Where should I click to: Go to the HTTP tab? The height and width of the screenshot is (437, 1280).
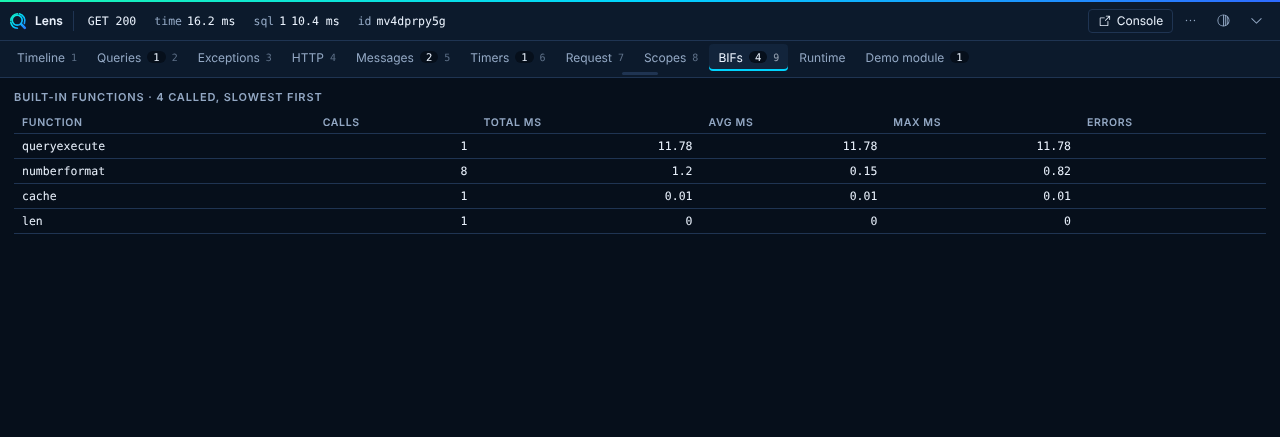(313, 58)
